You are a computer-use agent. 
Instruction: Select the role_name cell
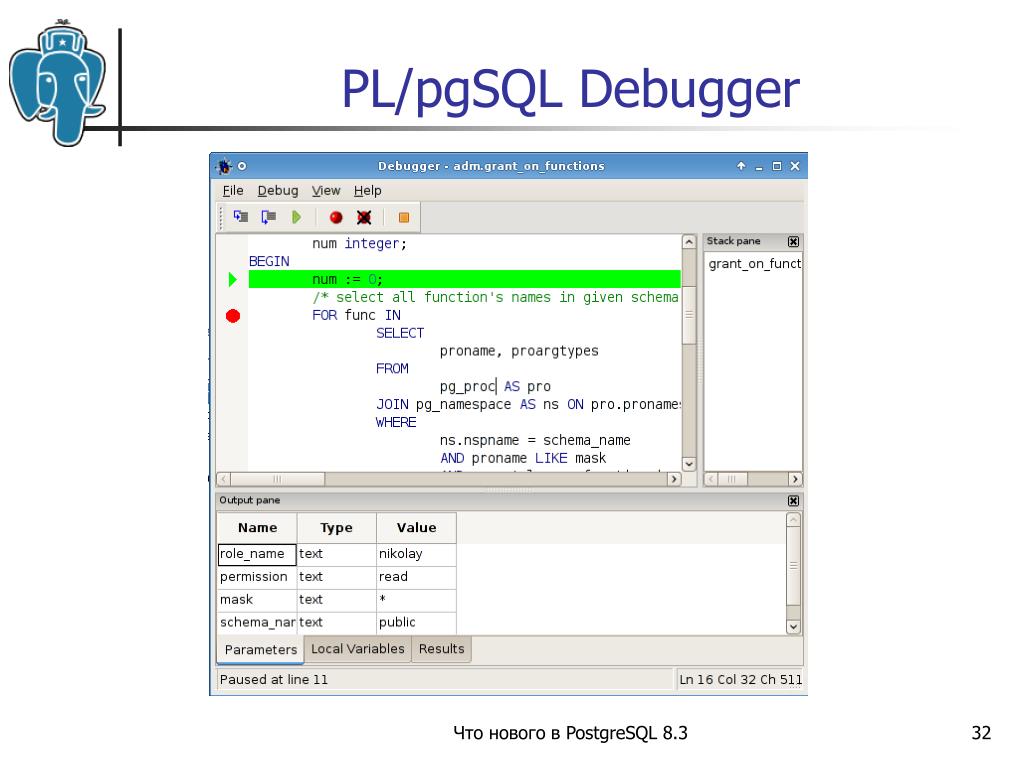(257, 554)
